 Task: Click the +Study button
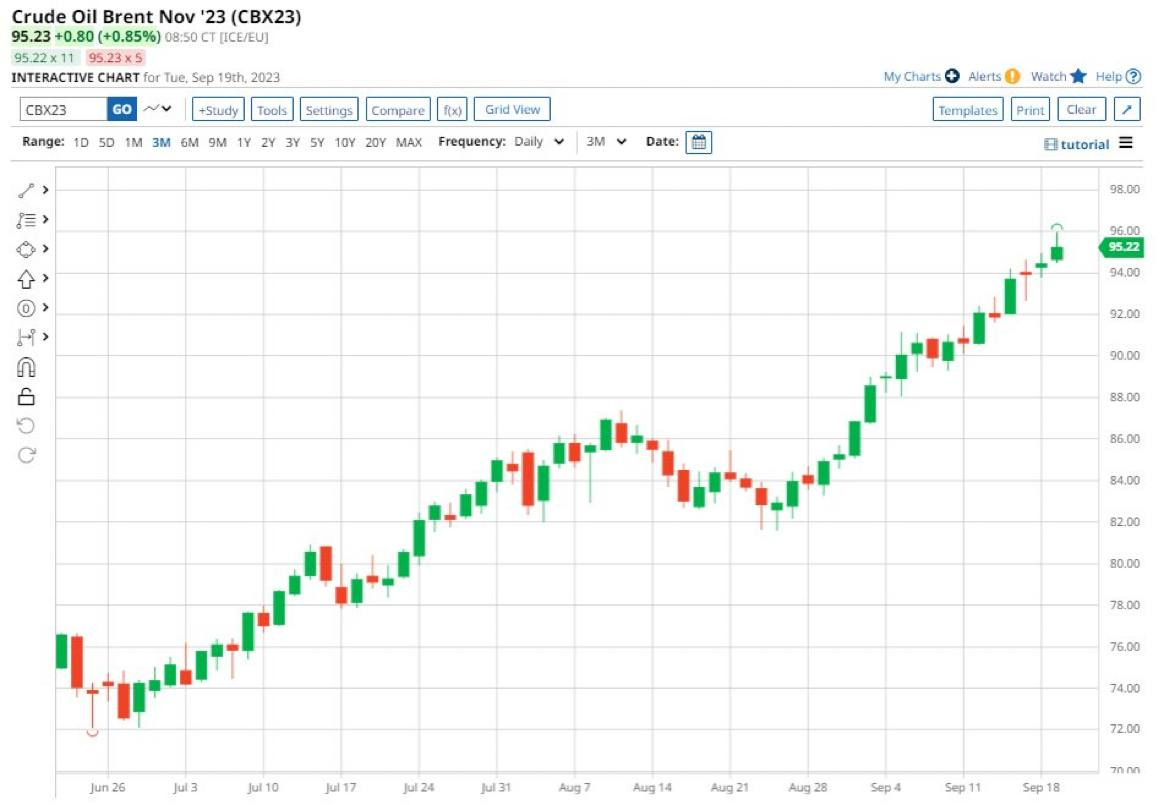pos(217,110)
